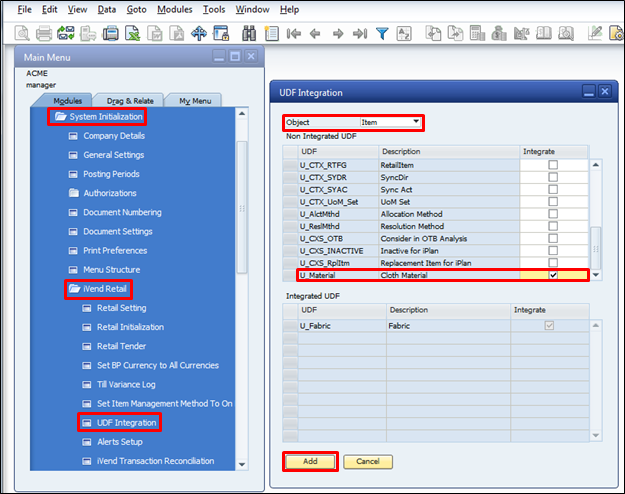Click Description column header in Non Integrated UDF

tap(449, 152)
